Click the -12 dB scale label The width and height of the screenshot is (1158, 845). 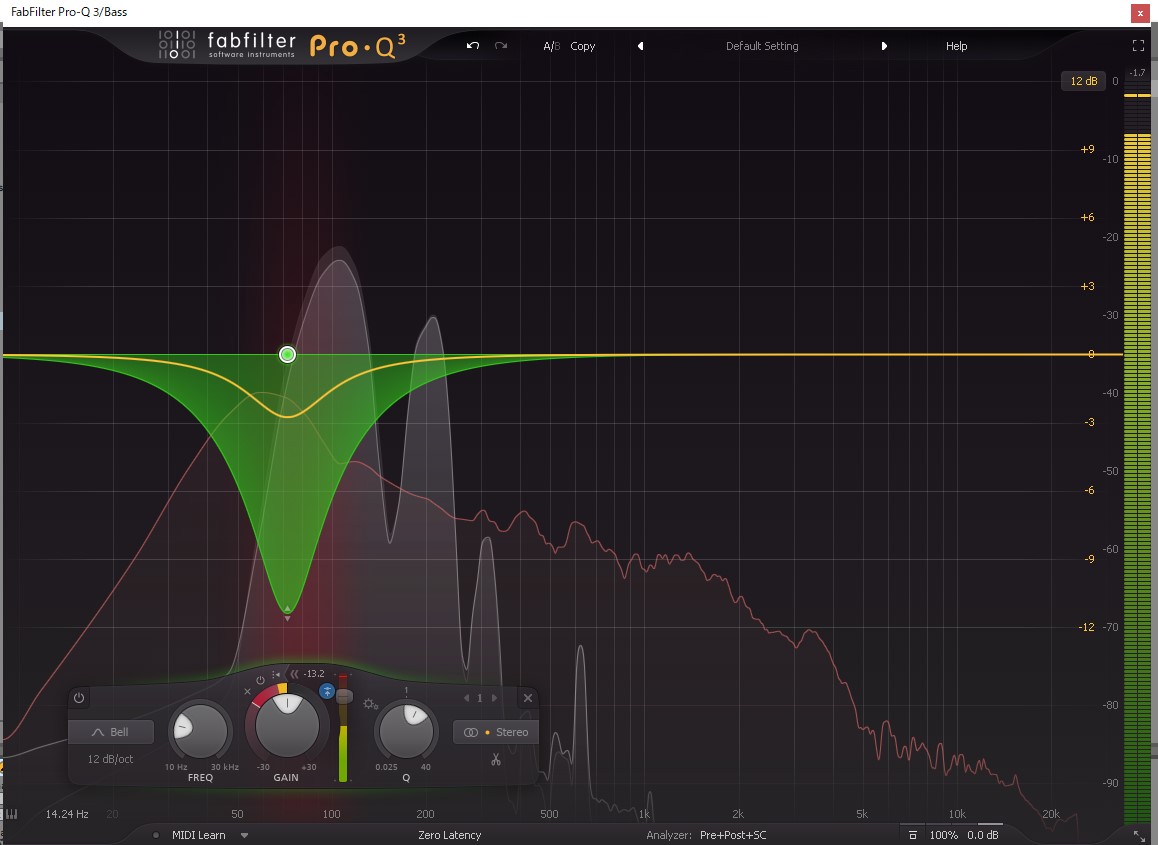(1086, 627)
